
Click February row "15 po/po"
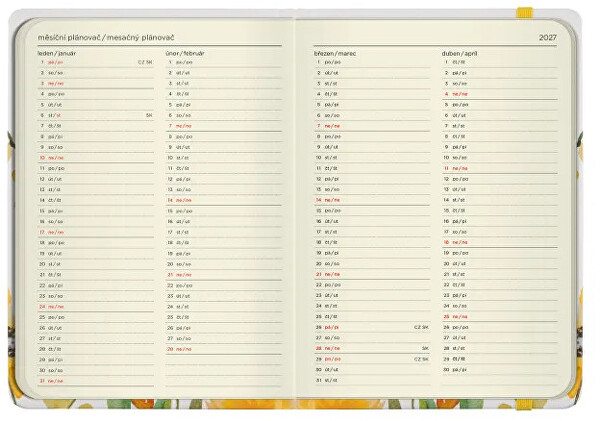[224, 211]
